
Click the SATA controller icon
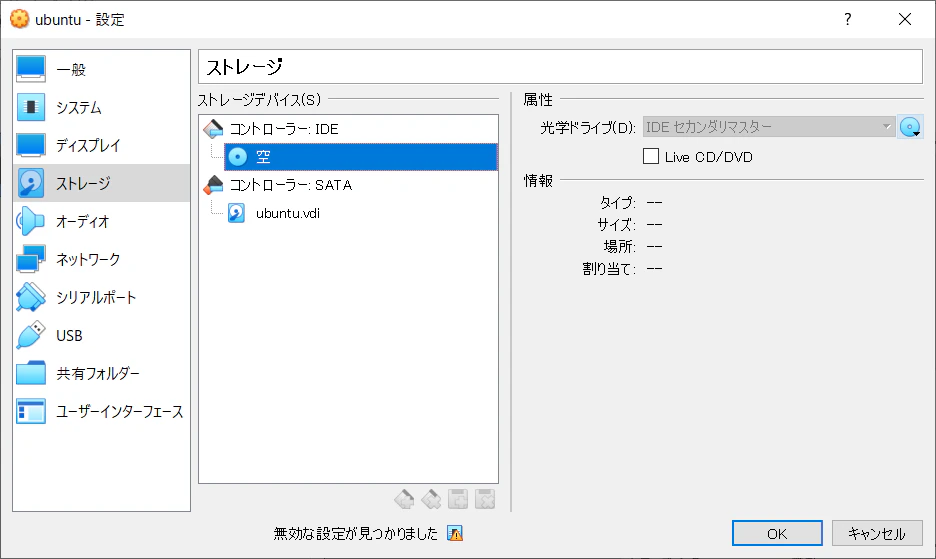pyautogui.click(x=213, y=185)
